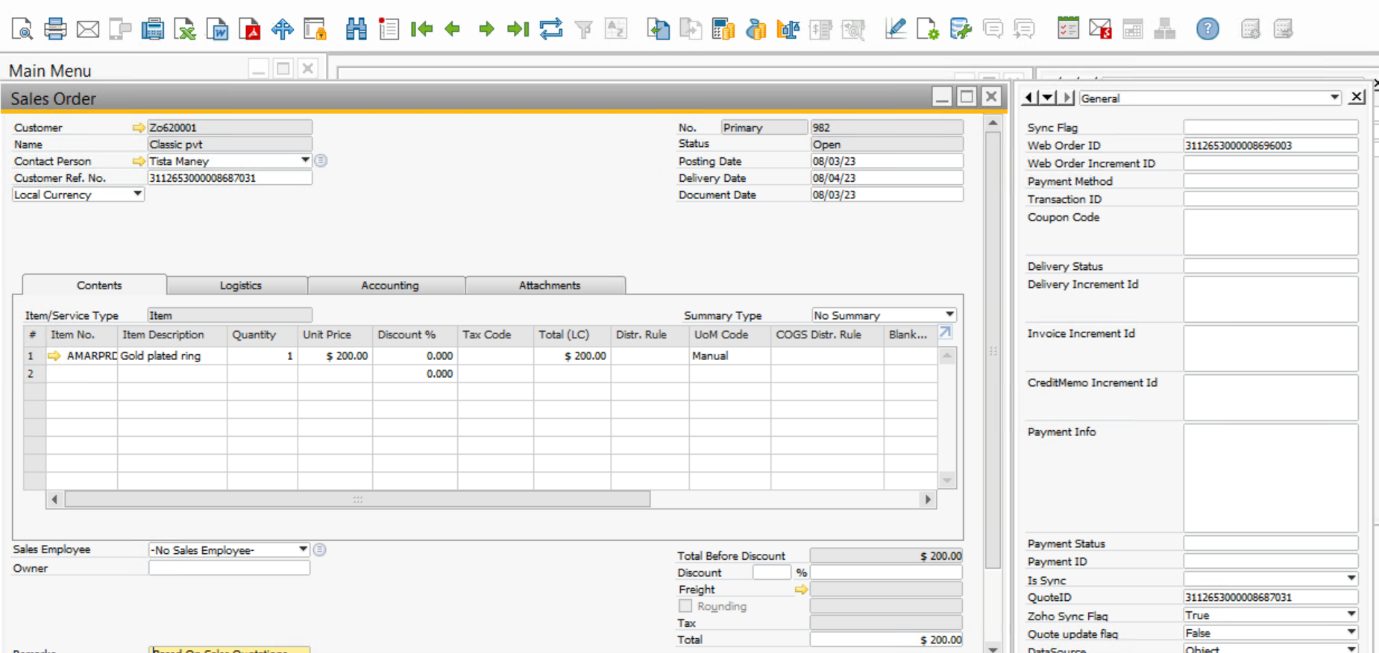Click the Help question mark icon
The image size is (1379, 653).
1208,29
